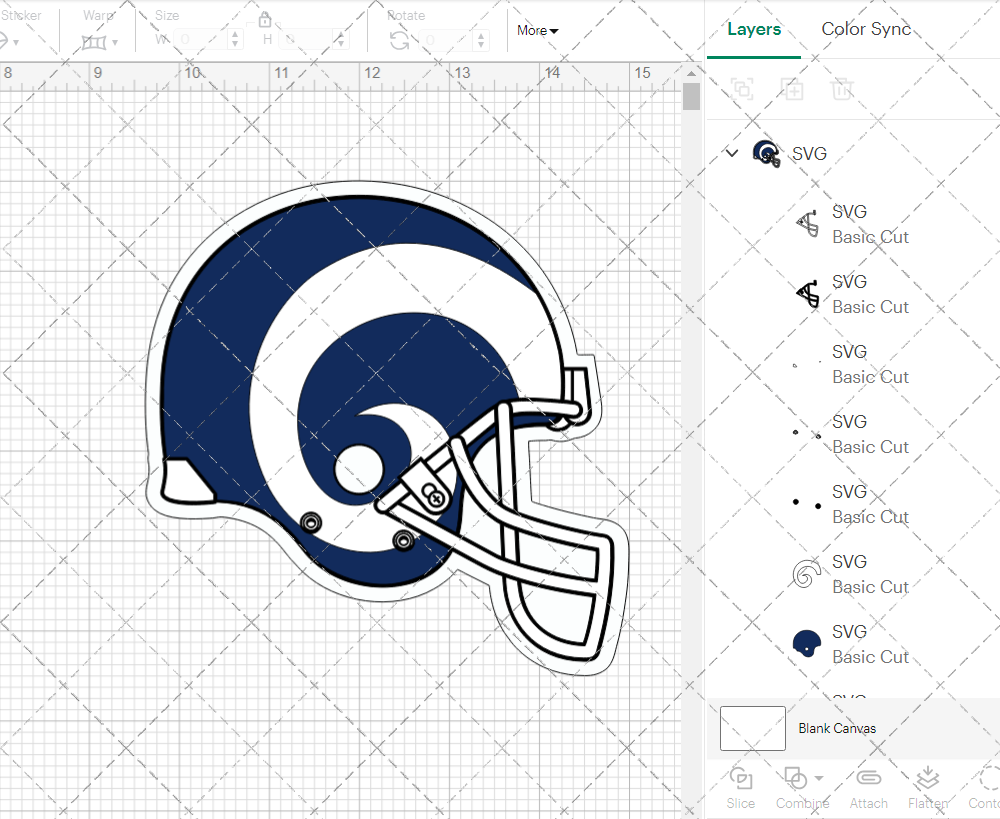Viewport: 1000px width, 819px height.
Task: Select the two black dots layer thumbnail
Action: click(x=806, y=503)
